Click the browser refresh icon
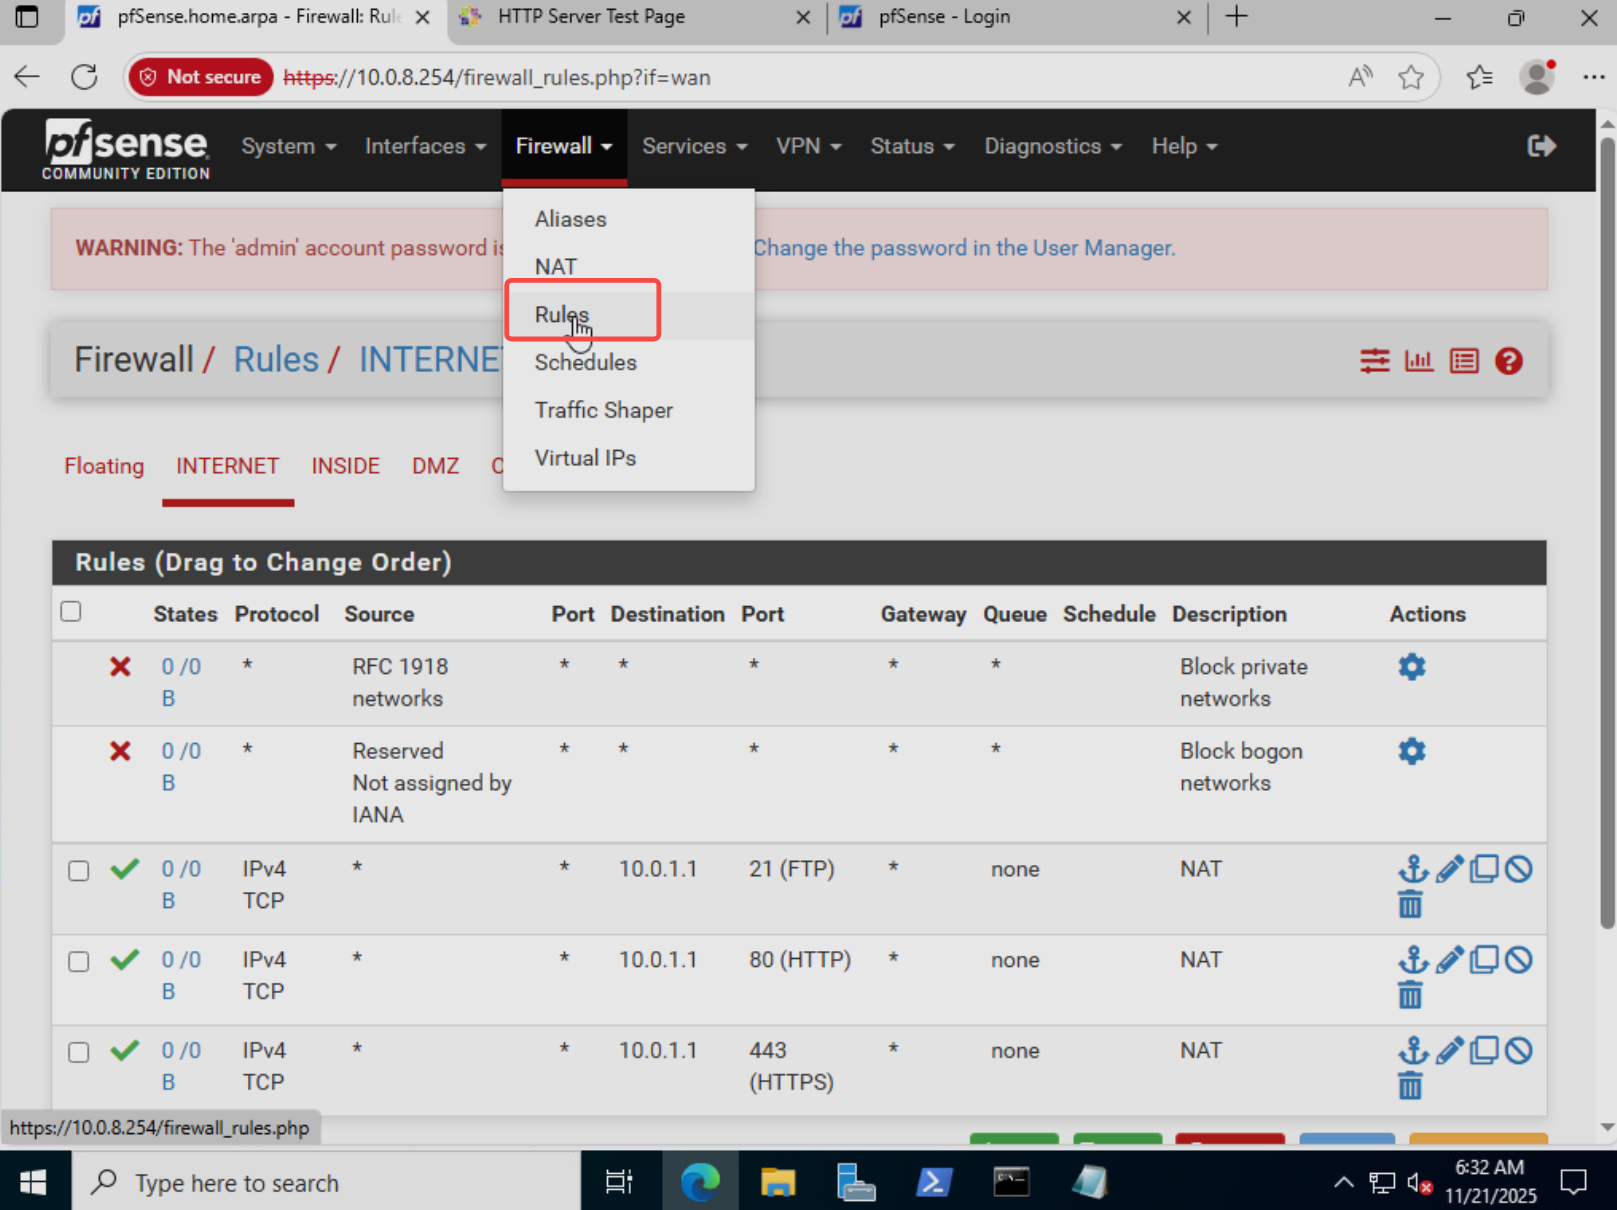Image resolution: width=1617 pixels, height=1210 pixels. tap(85, 77)
